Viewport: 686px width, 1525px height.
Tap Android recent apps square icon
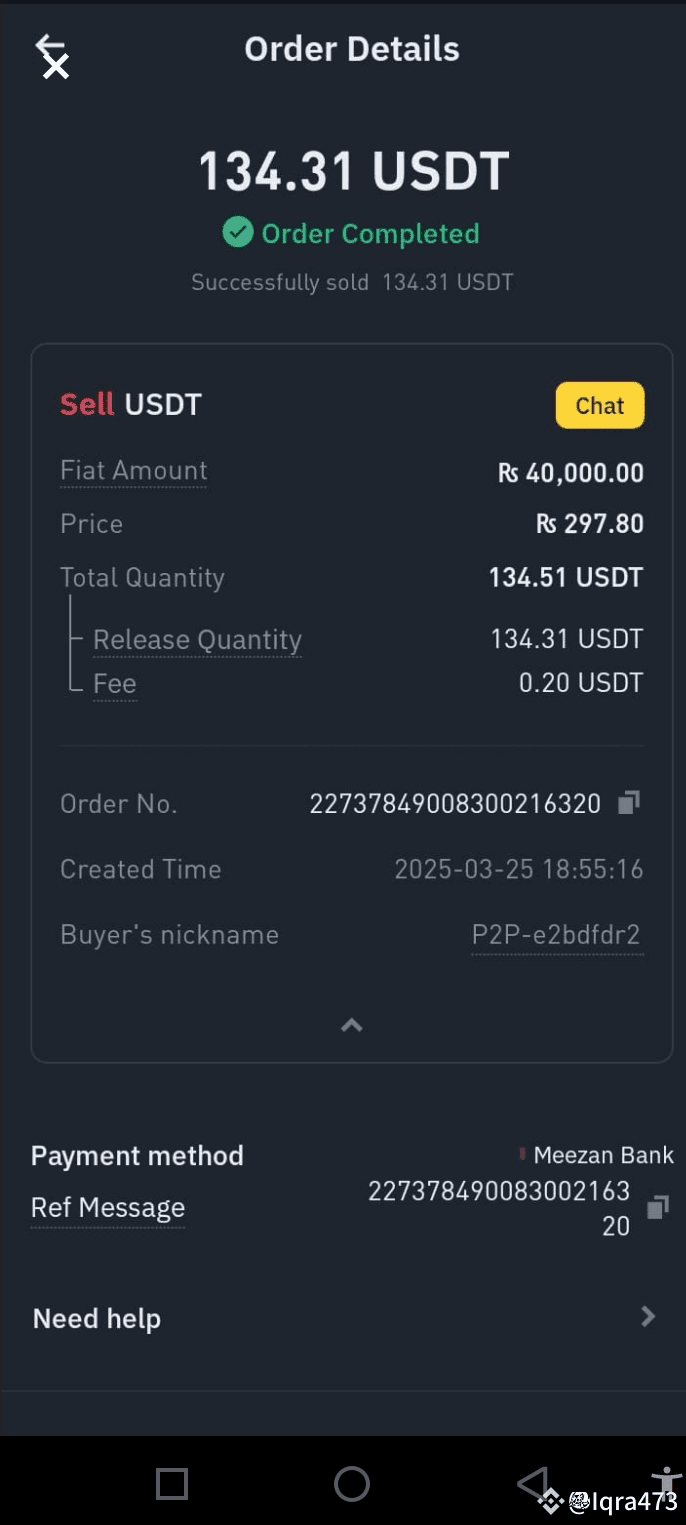click(x=172, y=1483)
